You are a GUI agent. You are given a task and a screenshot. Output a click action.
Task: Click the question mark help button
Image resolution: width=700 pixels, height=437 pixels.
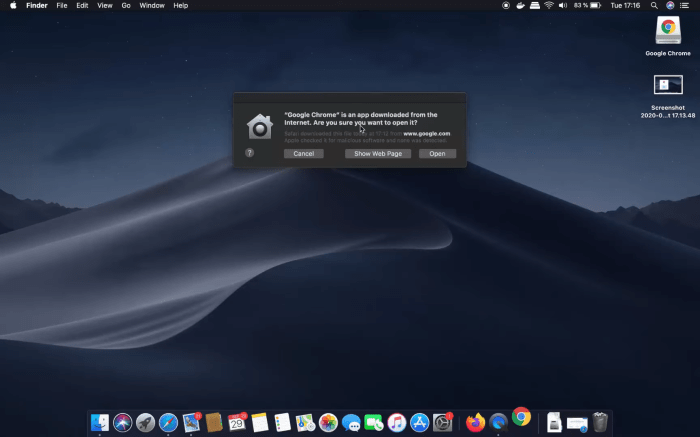click(x=250, y=153)
